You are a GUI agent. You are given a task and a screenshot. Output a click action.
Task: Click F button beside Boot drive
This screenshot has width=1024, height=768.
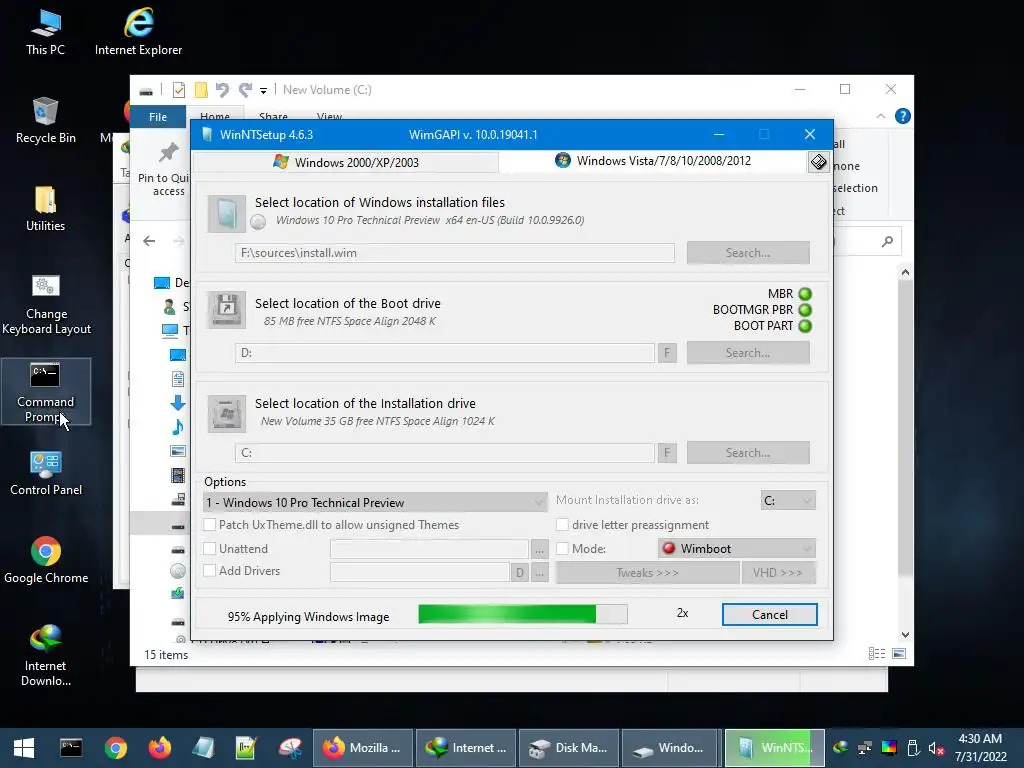coord(667,353)
